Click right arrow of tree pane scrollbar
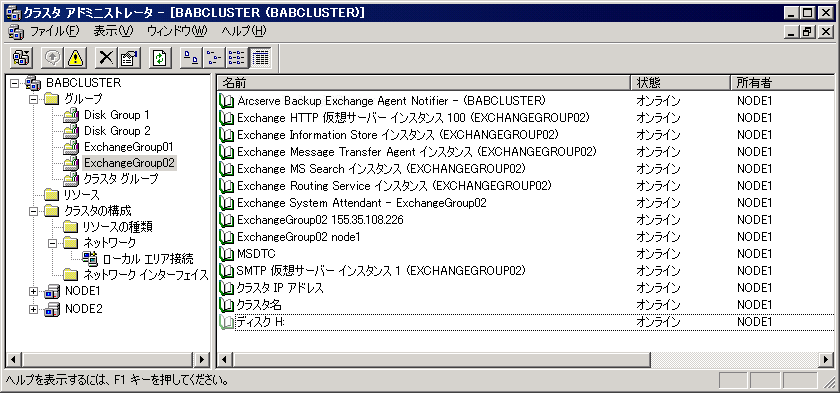This screenshot has width=840, height=393. point(202,359)
